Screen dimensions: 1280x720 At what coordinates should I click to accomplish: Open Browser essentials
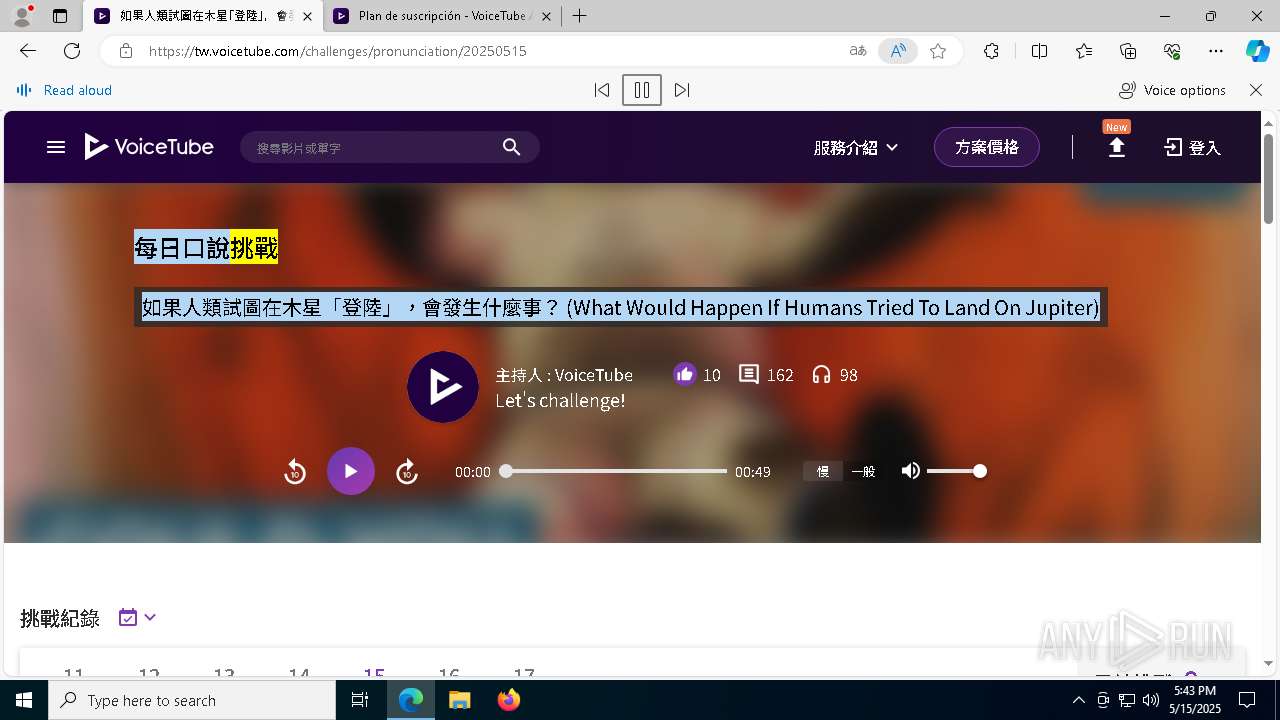click(1172, 51)
